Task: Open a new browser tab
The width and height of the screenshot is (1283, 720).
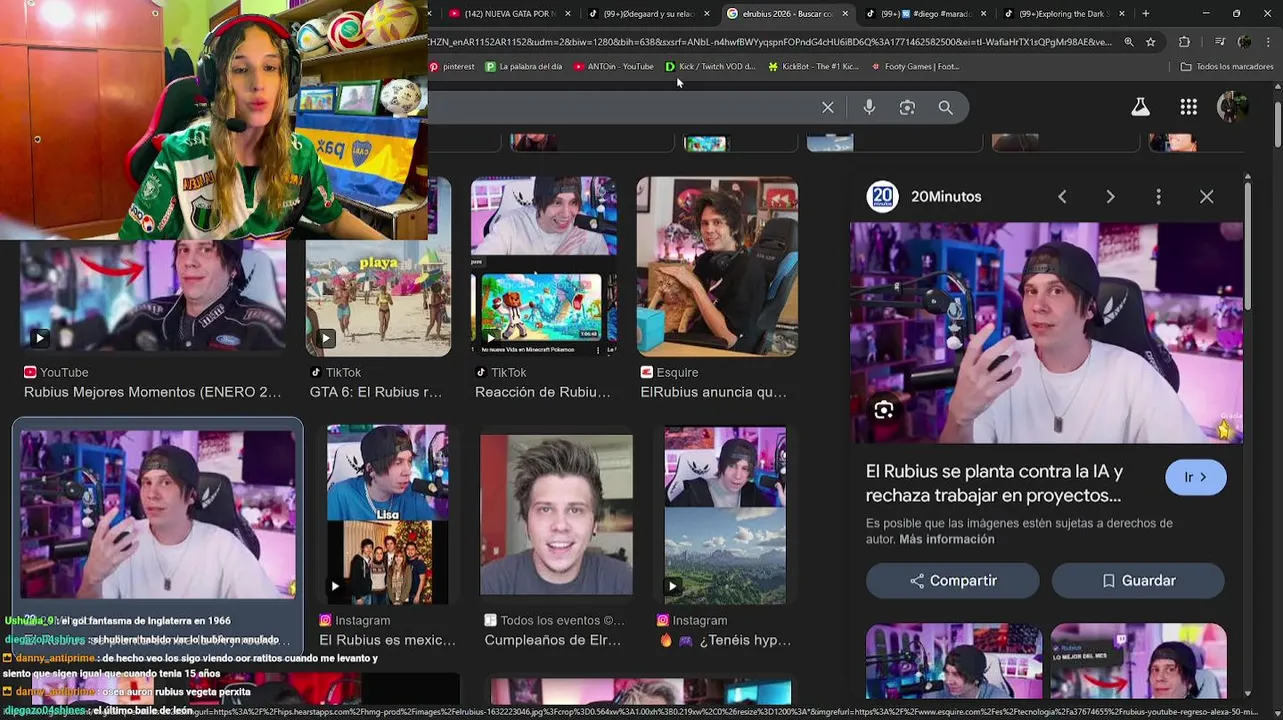Action: [x=1146, y=14]
